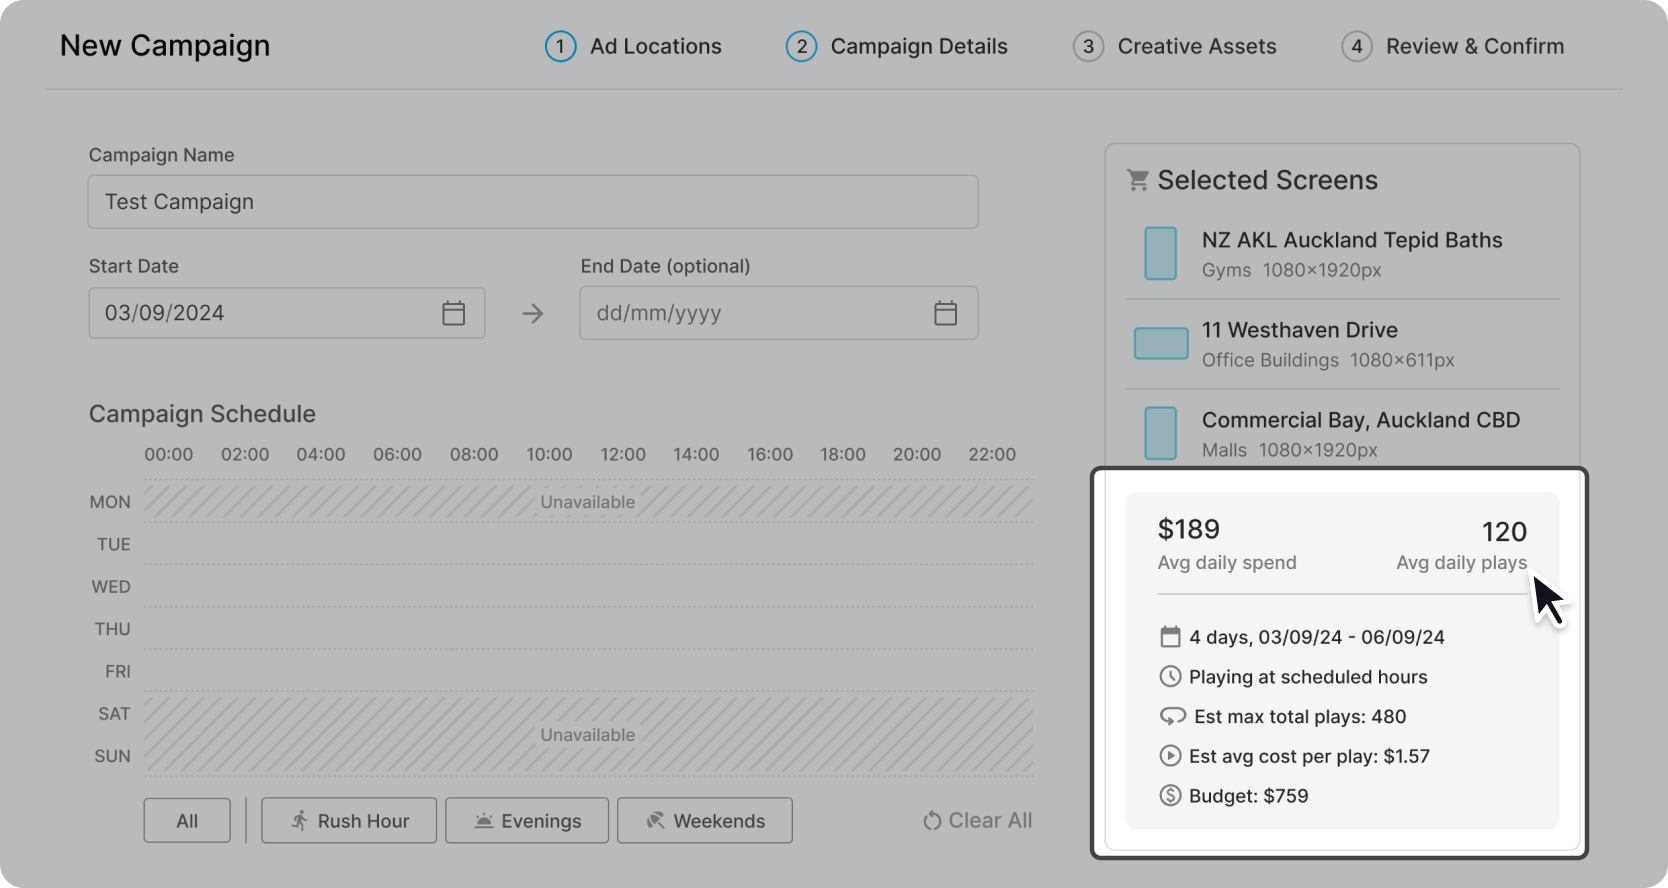Toggle the Weekends schedule preset
The width and height of the screenshot is (1668, 888).
click(x=705, y=821)
